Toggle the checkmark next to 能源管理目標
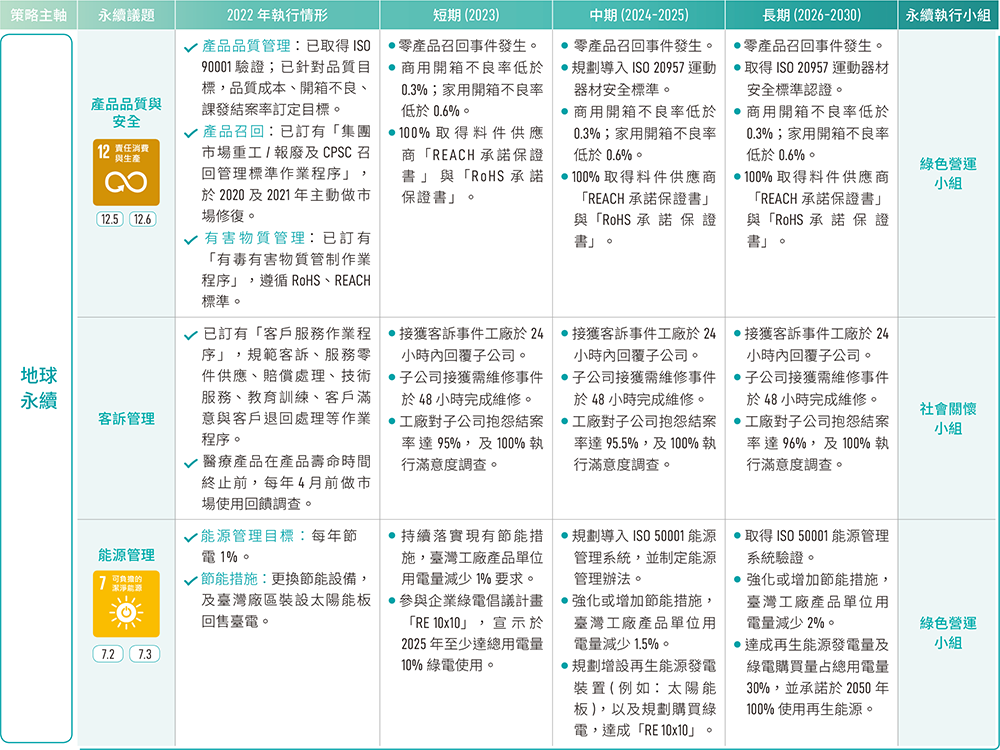 coord(191,537)
